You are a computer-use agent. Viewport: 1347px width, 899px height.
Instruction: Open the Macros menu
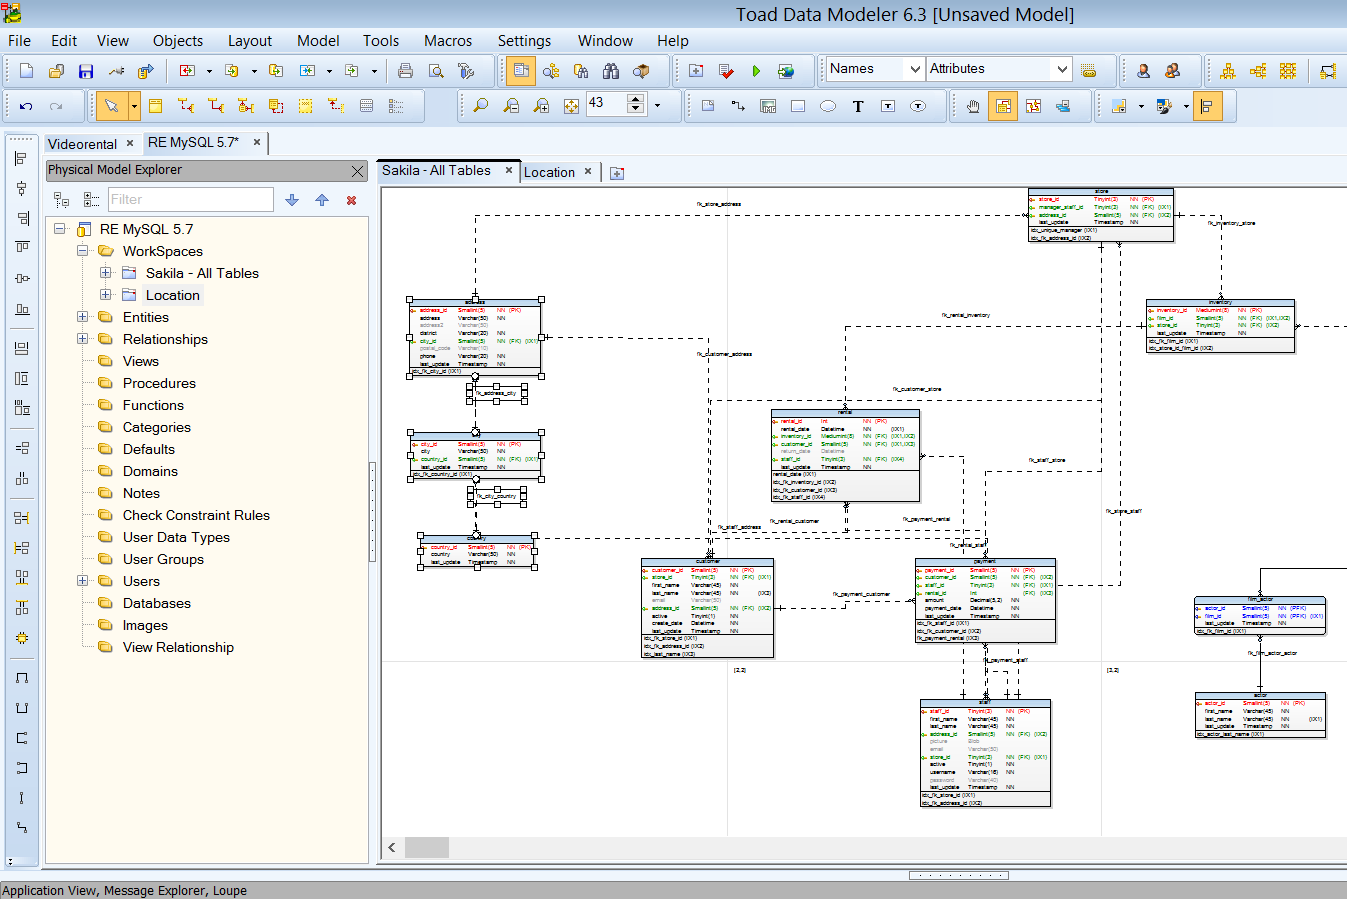(448, 41)
